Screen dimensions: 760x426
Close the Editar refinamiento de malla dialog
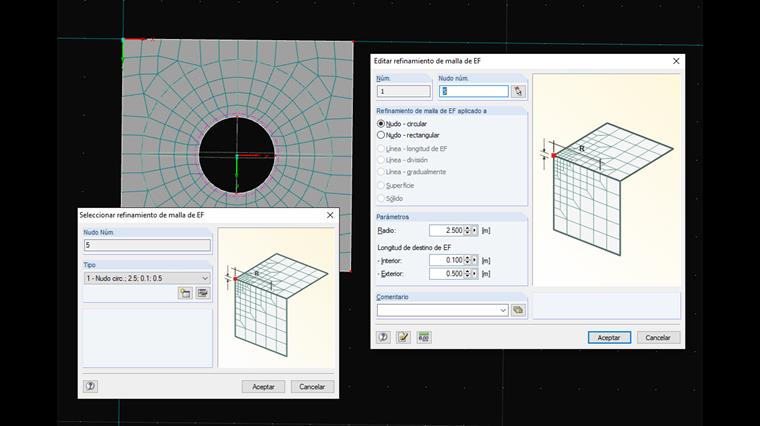676,61
